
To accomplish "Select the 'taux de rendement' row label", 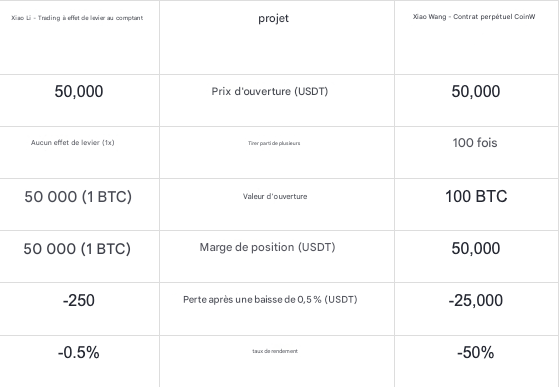I will coord(275,351).
